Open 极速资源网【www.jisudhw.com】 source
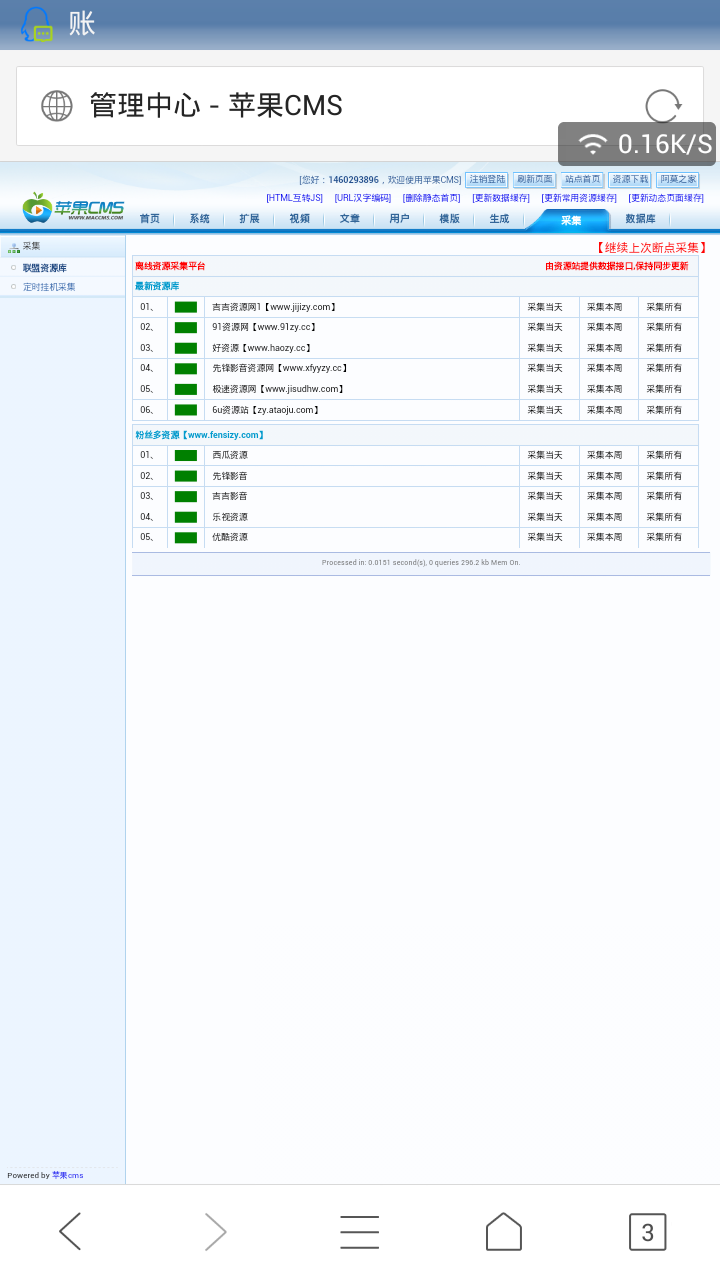720x1280 pixels. pyautogui.click(x=279, y=389)
